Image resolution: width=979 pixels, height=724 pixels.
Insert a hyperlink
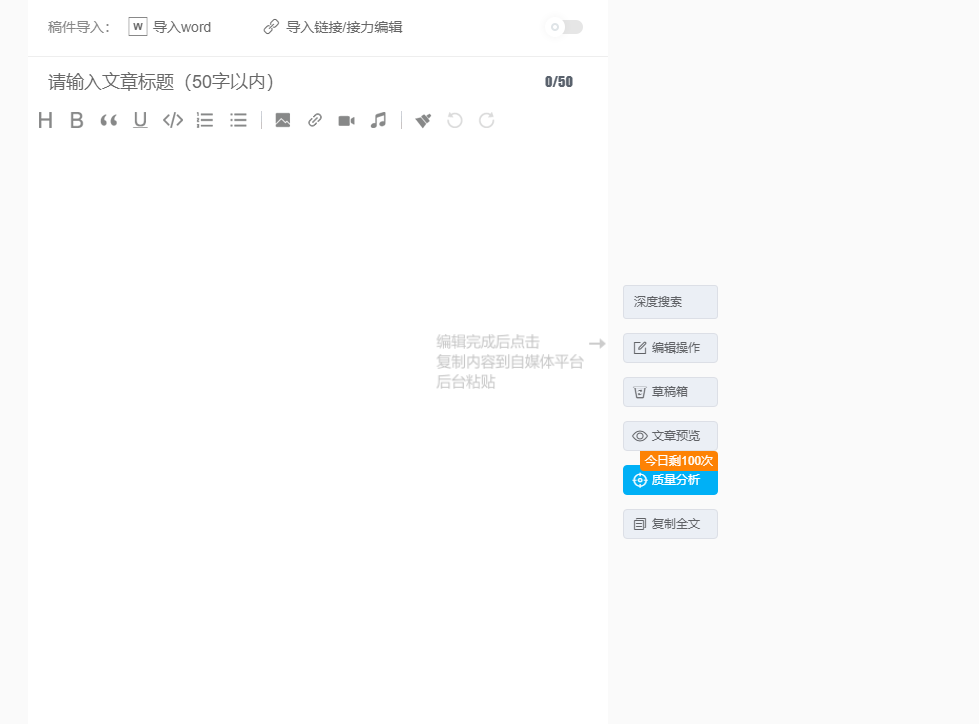pyautogui.click(x=314, y=120)
